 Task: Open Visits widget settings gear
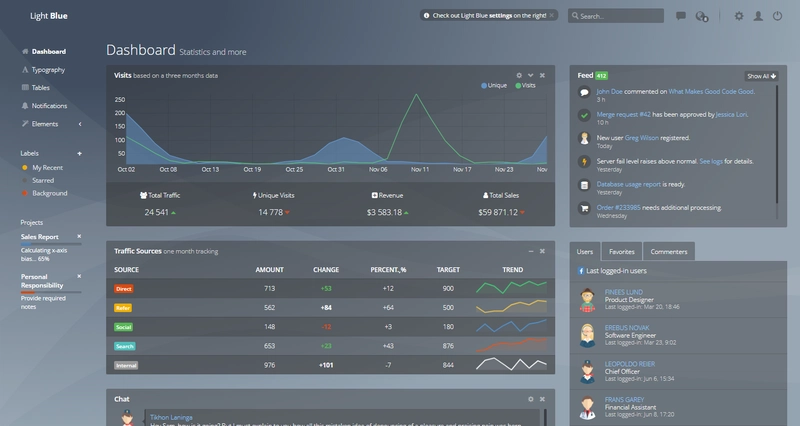click(519, 76)
